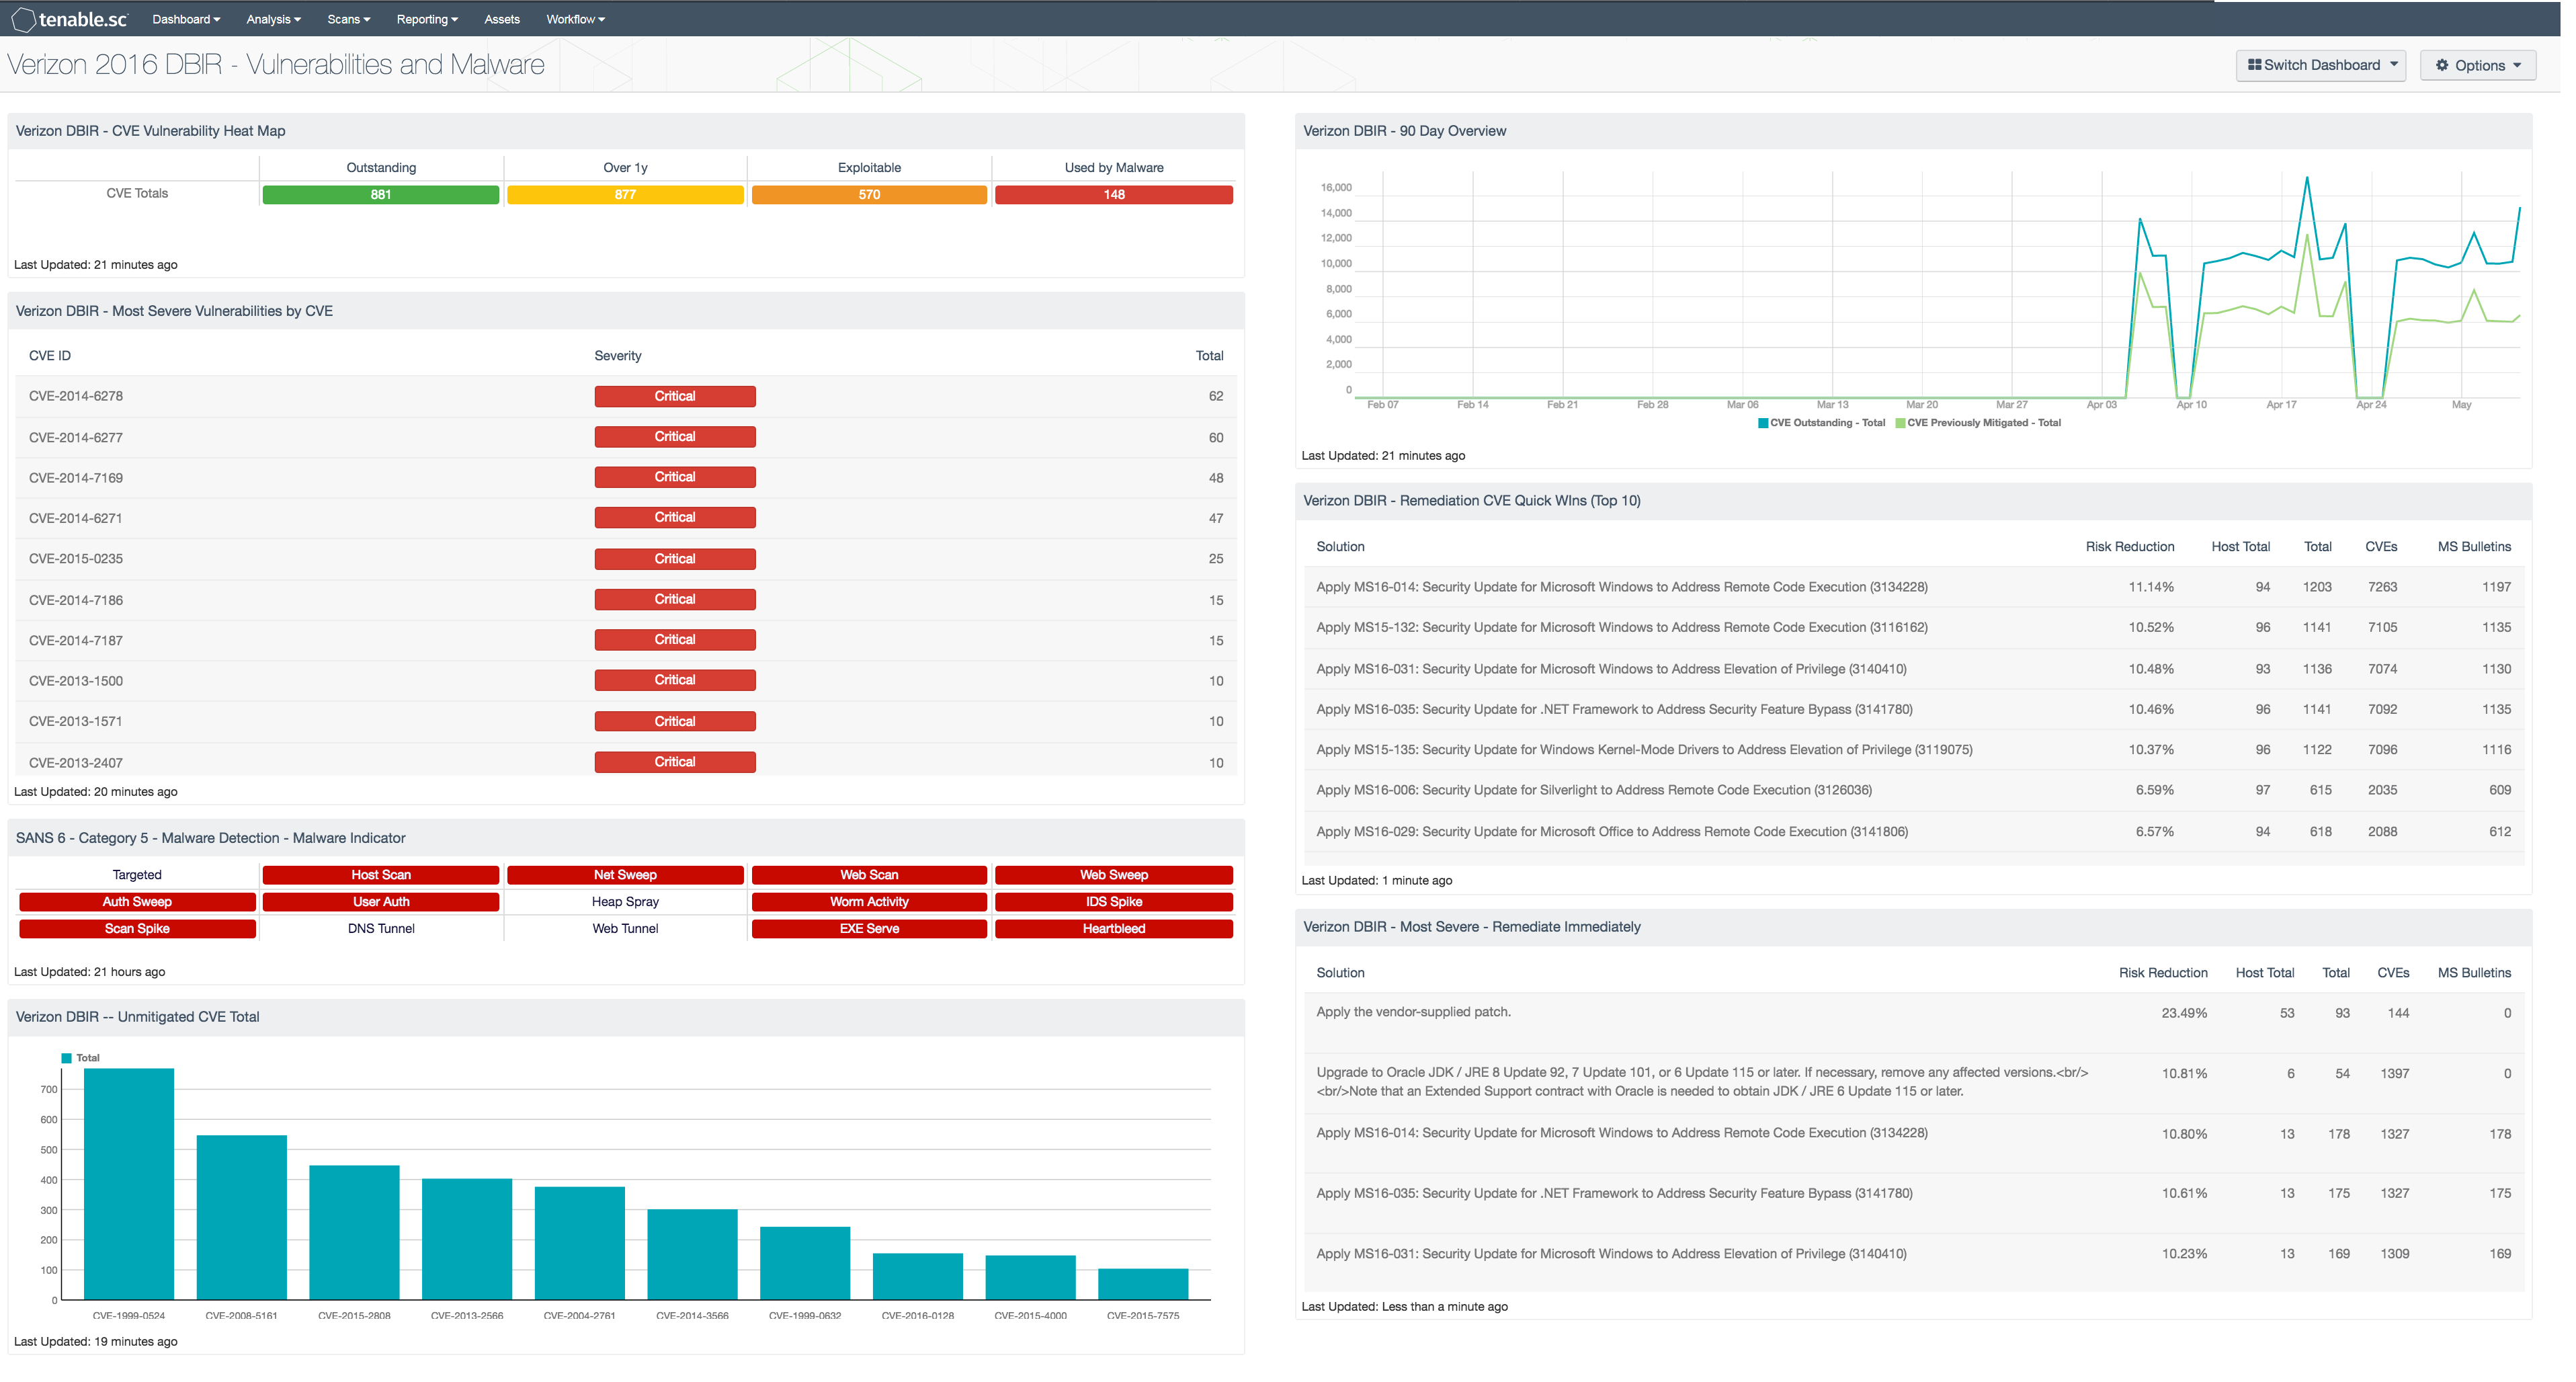Viewport: 2576px width, 1382px height.
Task: Open the Scans menu
Action: (348, 19)
